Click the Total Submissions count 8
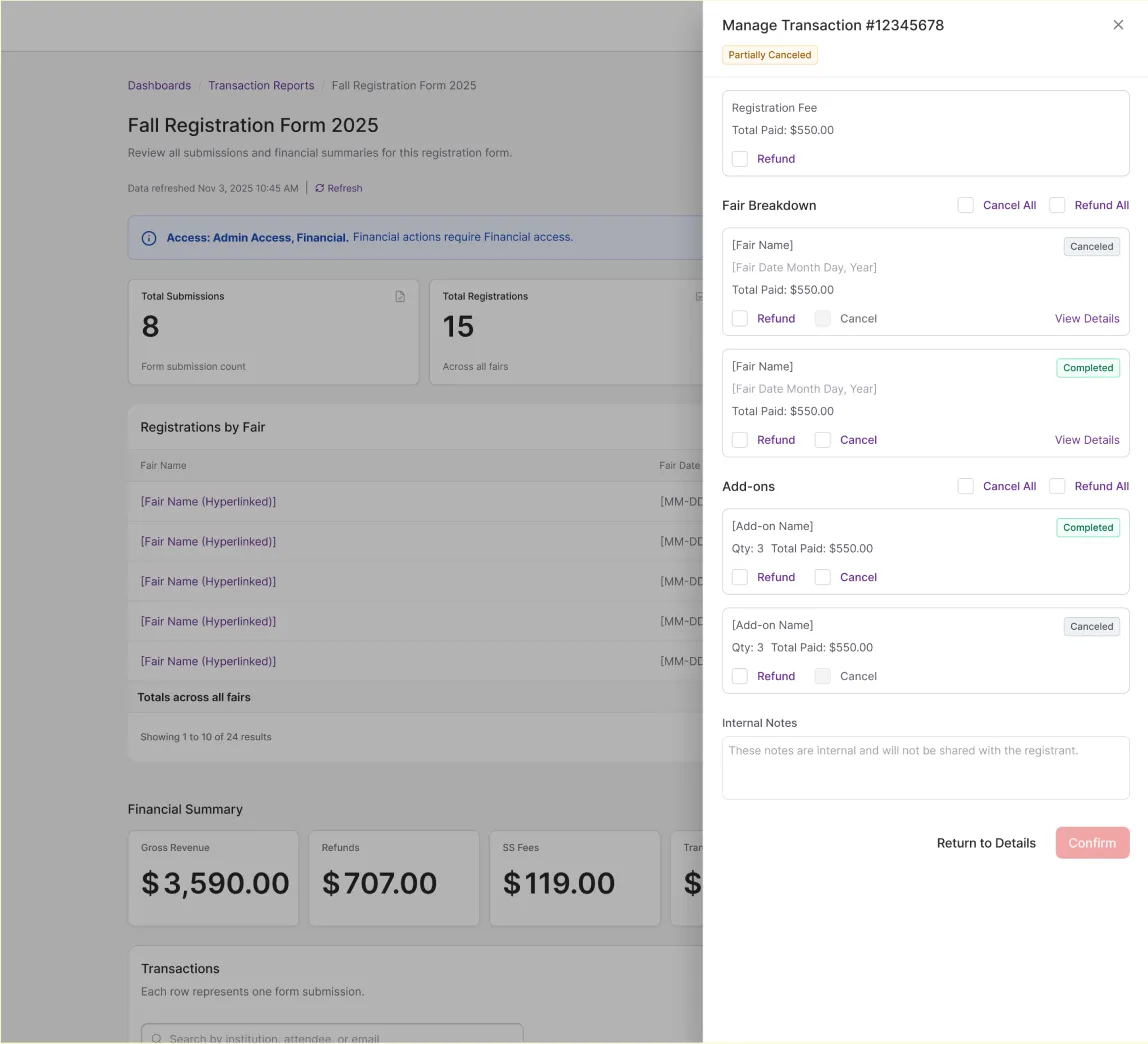Image resolution: width=1148 pixels, height=1044 pixels. 150,327
